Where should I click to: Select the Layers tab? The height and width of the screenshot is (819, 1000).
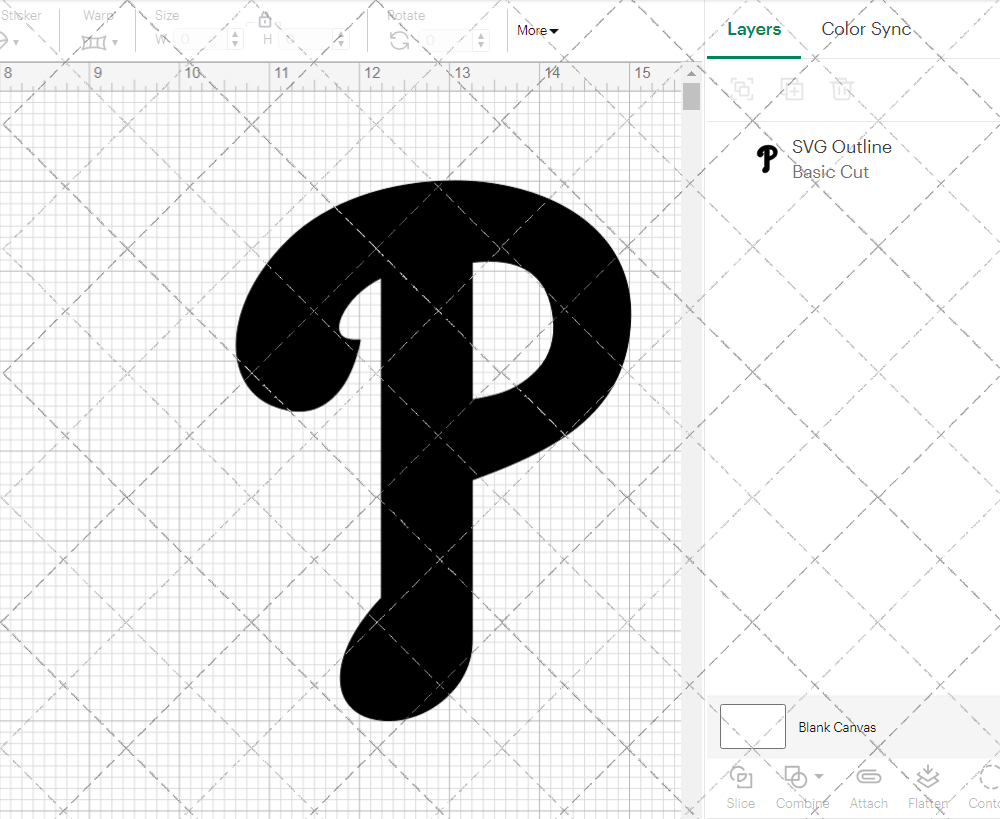pos(754,29)
